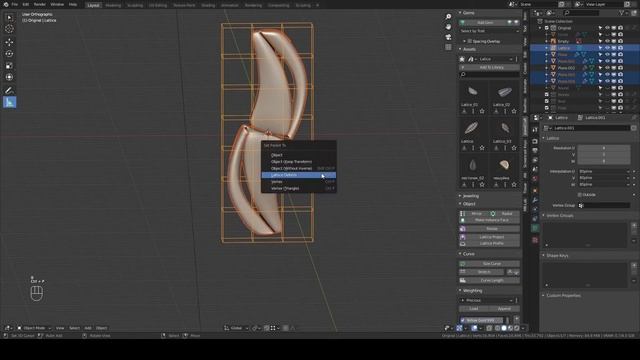
Task: Click the Lattice Project button
Action: [x=489, y=237]
